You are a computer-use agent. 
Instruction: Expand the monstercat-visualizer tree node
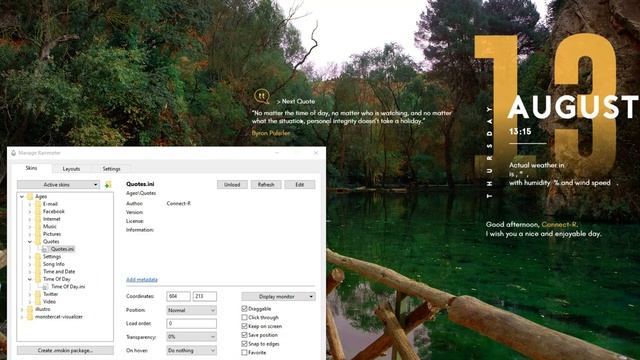pos(22,317)
